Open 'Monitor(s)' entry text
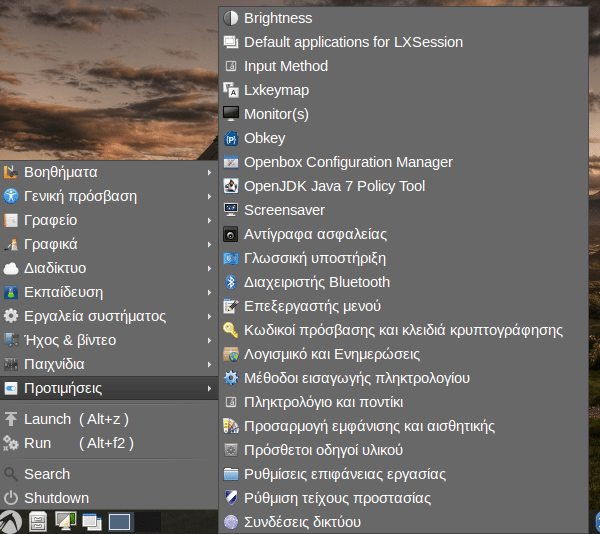 click(x=276, y=114)
